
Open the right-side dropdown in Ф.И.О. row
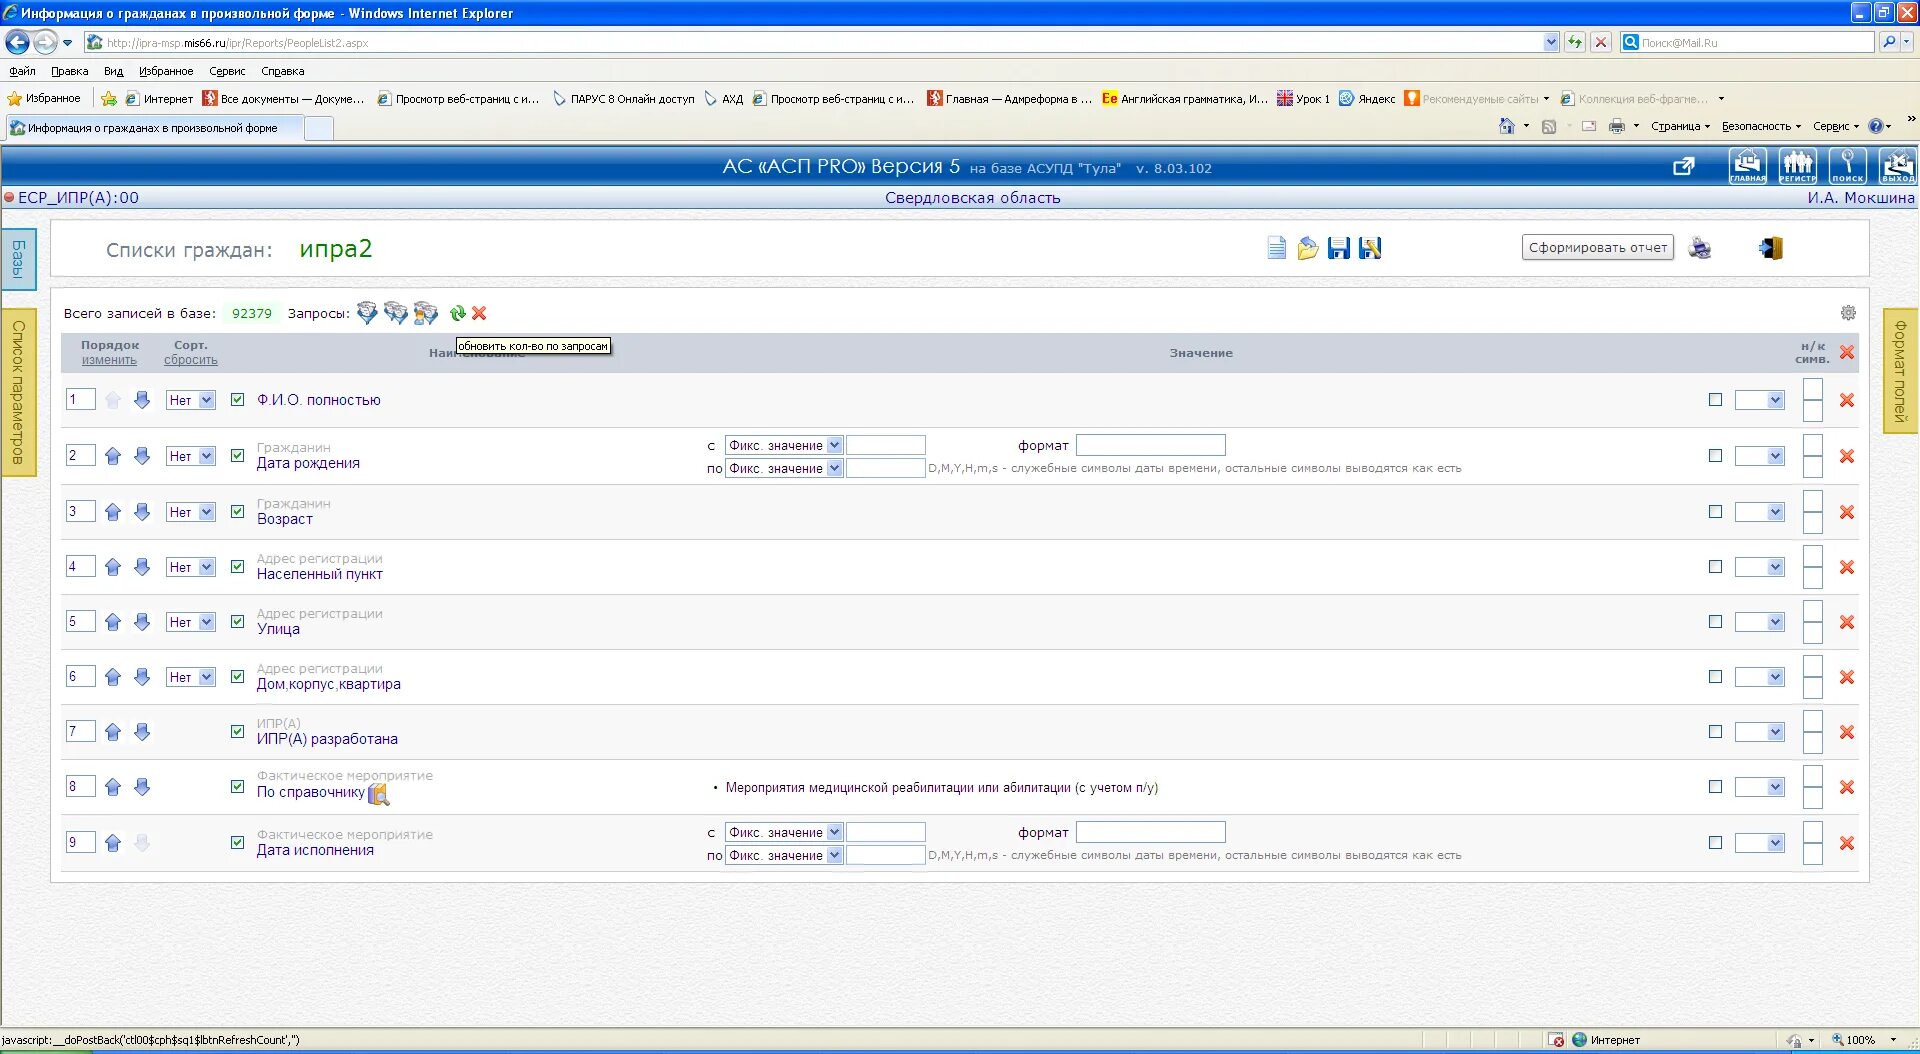tap(1760, 400)
